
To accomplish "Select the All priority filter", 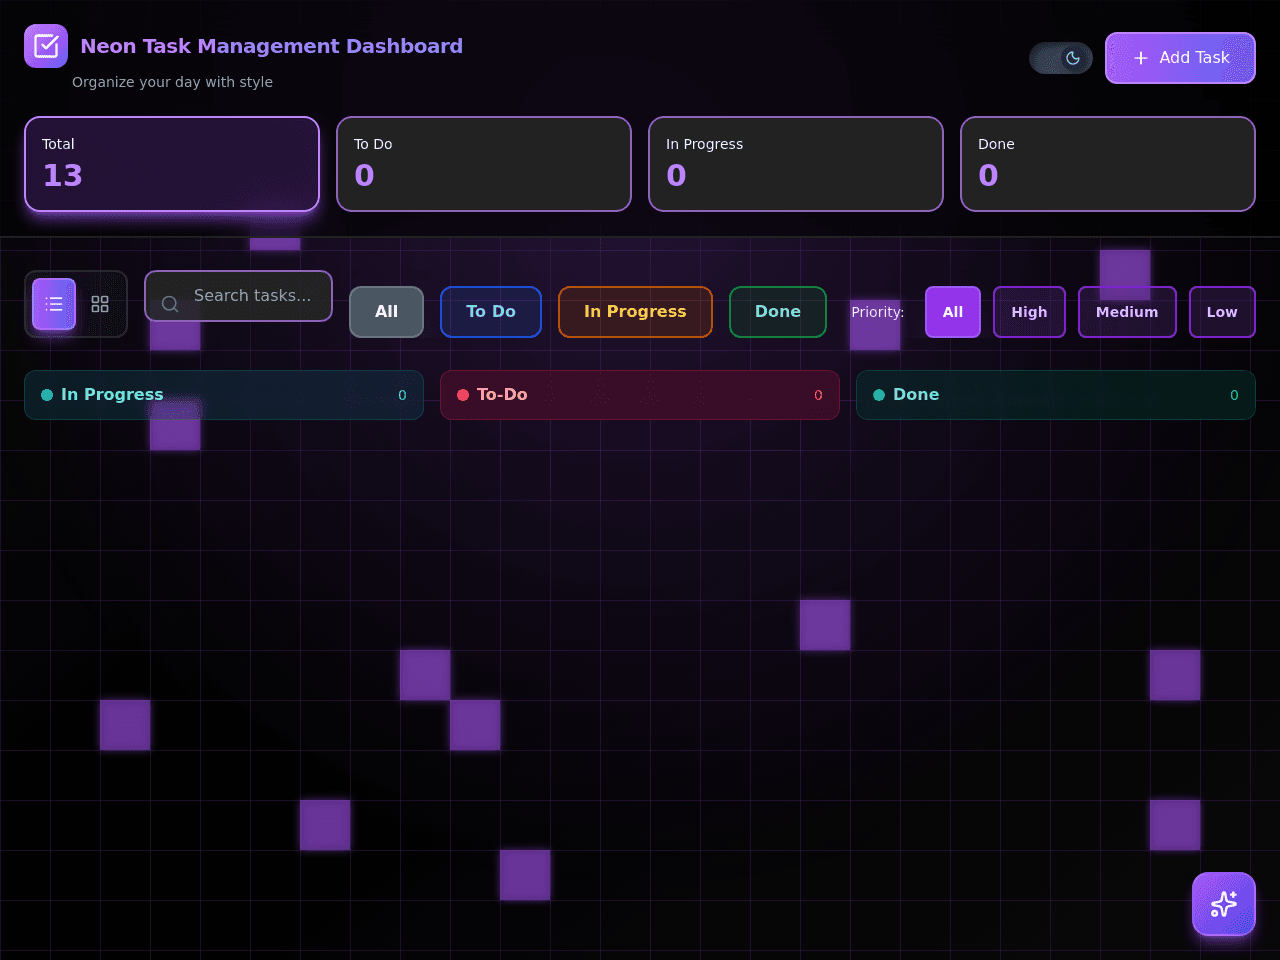I will tap(953, 312).
